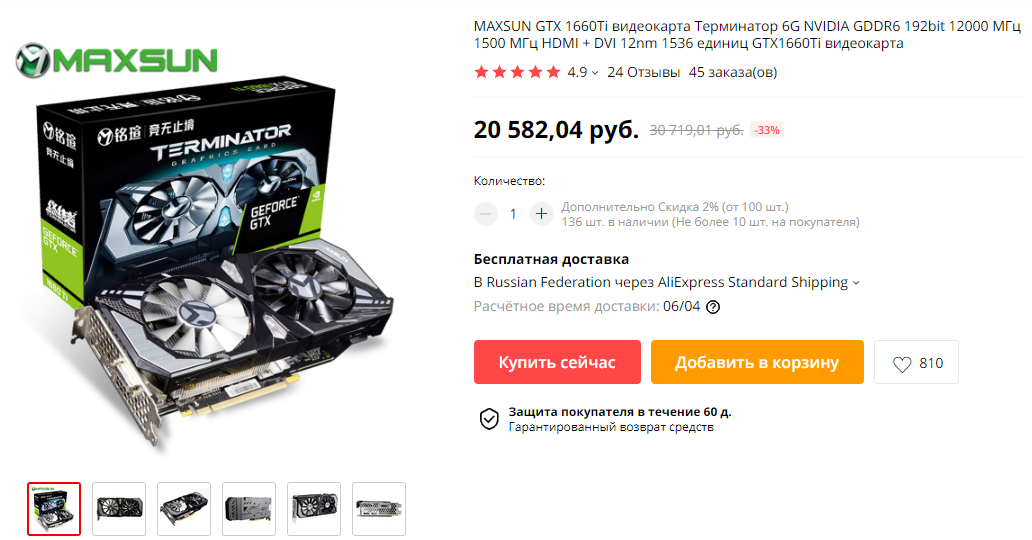
Task: Click the buyer protection shield icon
Action: pyautogui.click(x=489, y=419)
